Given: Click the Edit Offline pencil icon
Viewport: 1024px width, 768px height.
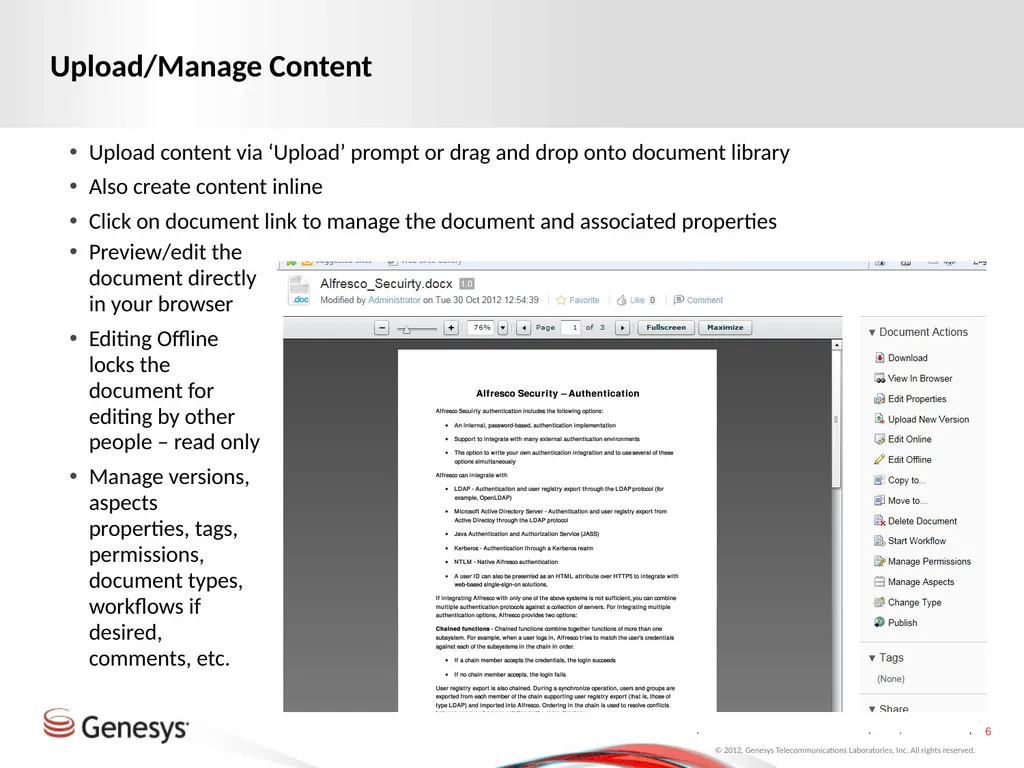Looking at the screenshot, I should click(x=879, y=459).
